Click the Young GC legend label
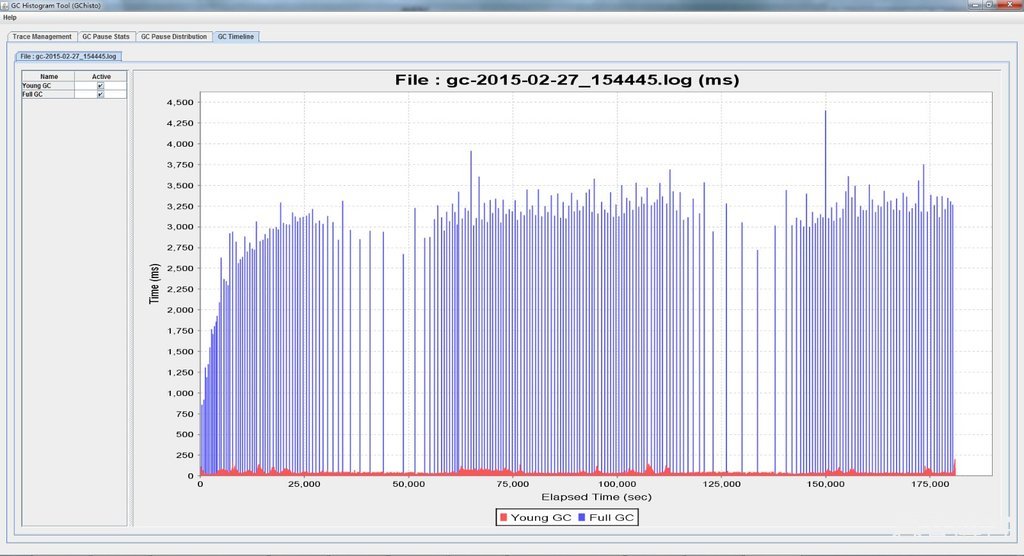Image resolution: width=1024 pixels, height=556 pixels. pos(541,517)
